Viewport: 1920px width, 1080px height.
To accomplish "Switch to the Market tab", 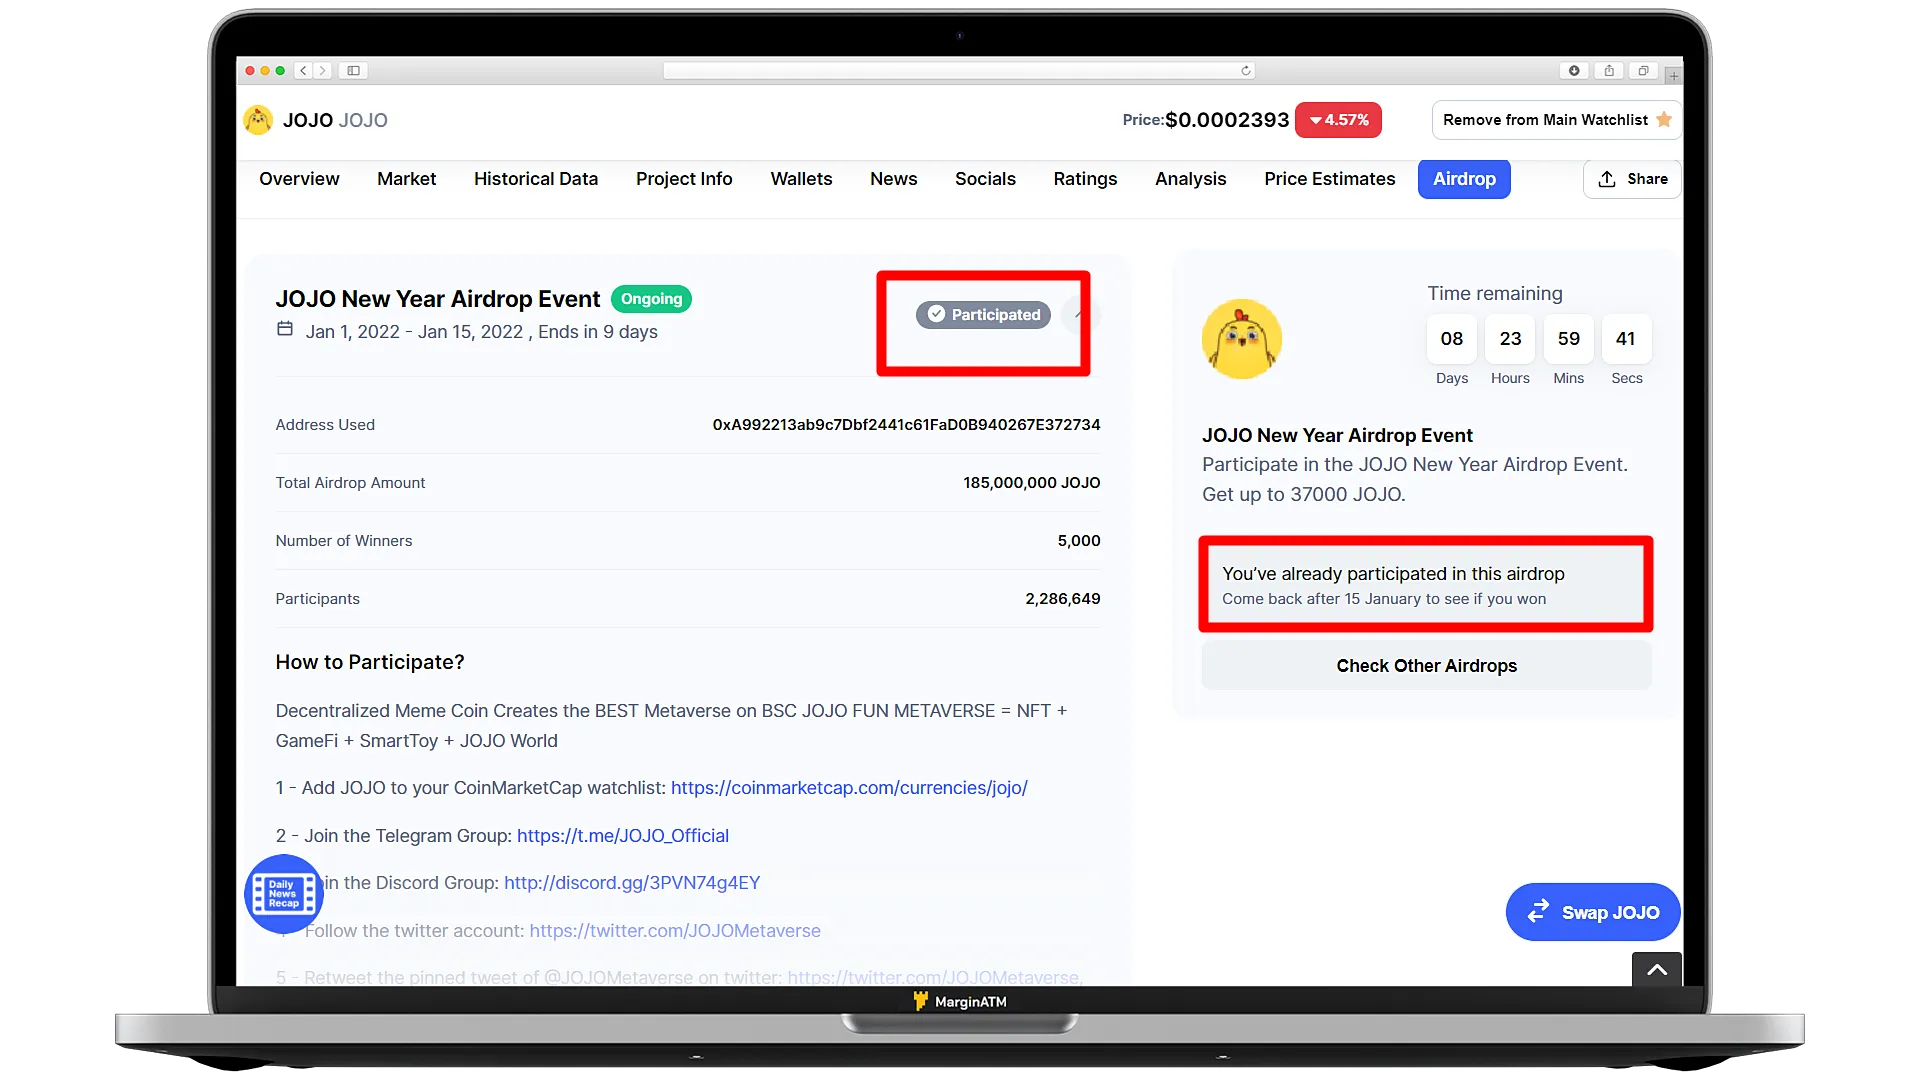I will pyautogui.click(x=406, y=179).
